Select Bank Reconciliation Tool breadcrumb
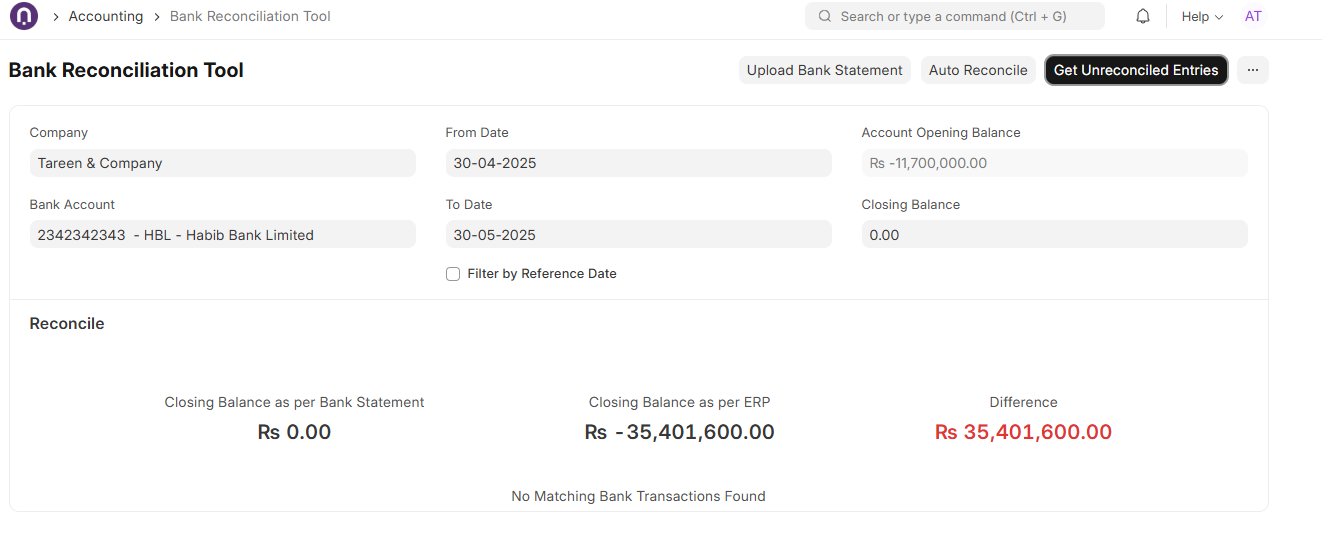Viewport: 1322px width, 546px height. point(250,17)
